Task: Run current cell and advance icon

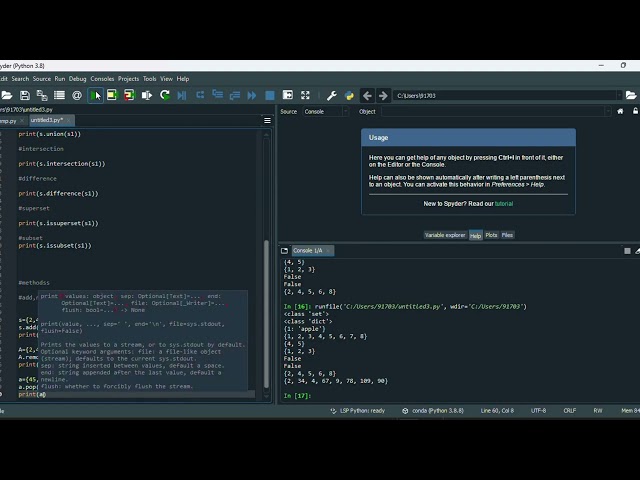Action: pos(129,96)
